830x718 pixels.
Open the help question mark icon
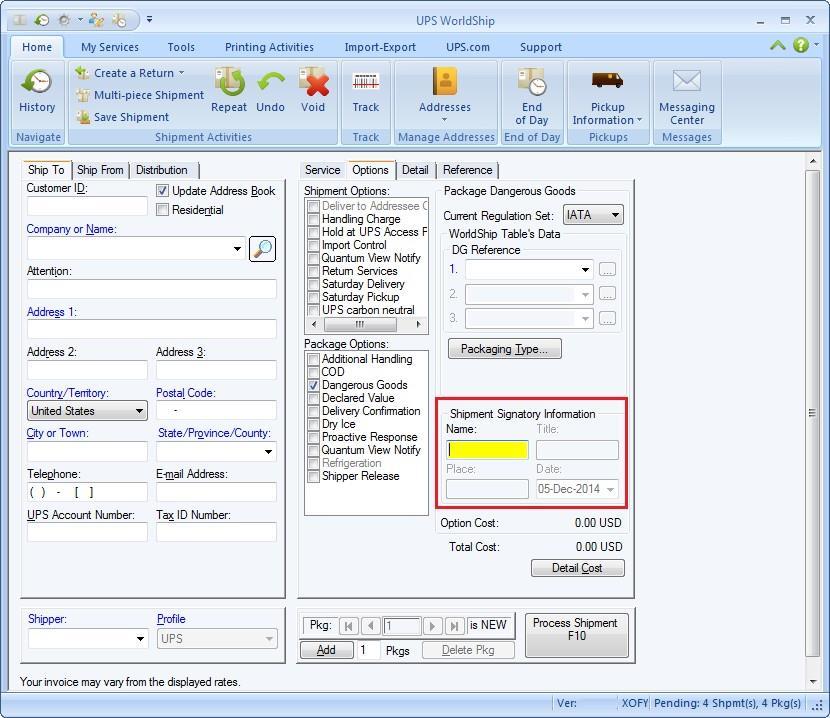pyautogui.click(x=800, y=45)
